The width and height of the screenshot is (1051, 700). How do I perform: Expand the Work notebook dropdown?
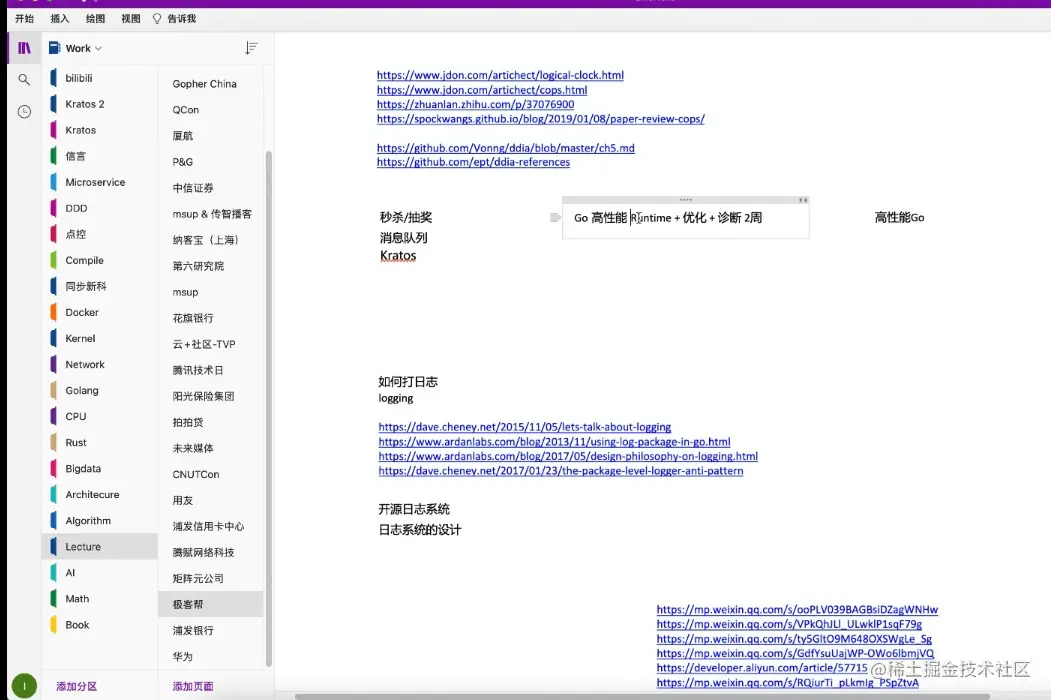click(99, 48)
